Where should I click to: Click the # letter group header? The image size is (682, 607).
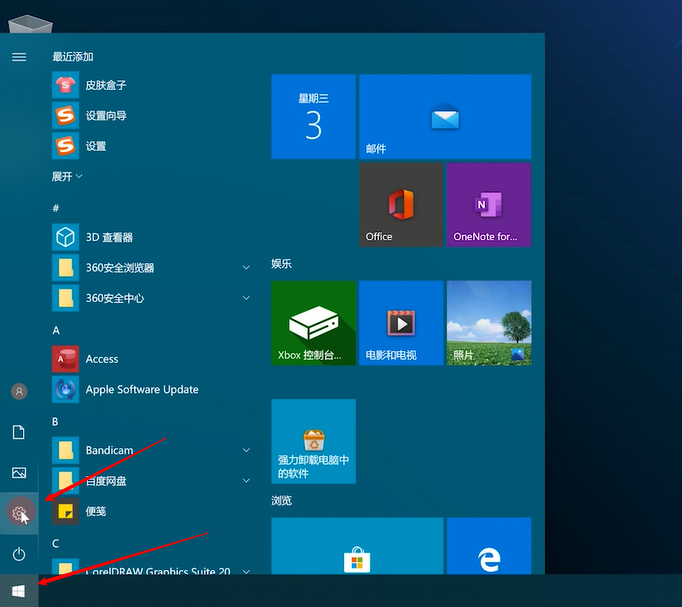(x=56, y=208)
